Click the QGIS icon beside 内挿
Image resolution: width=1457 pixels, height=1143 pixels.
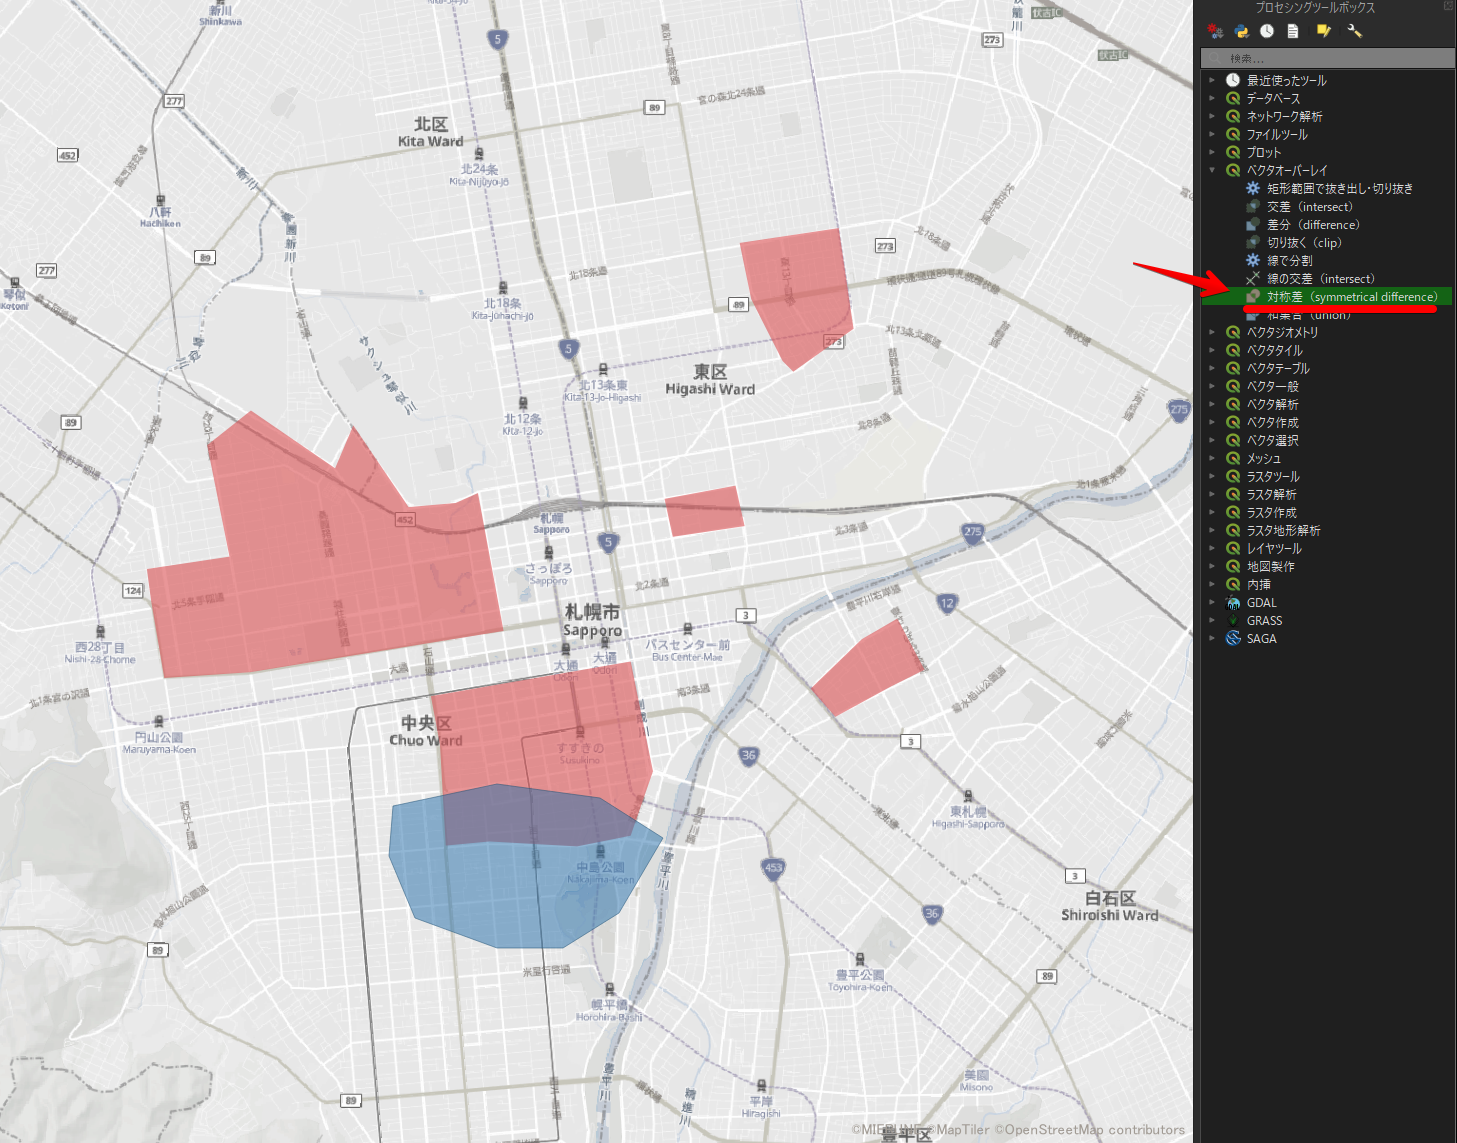[1233, 584]
